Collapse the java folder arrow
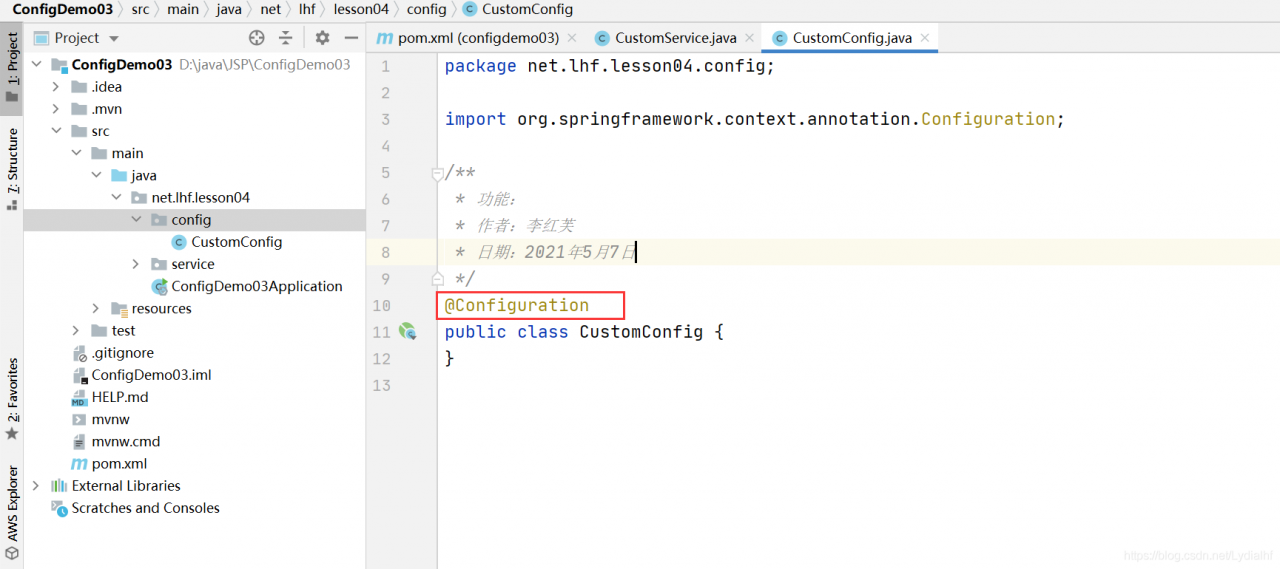The height and width of the screenshot is (569, 1280). pyautogui.click(x=97, y=175)
